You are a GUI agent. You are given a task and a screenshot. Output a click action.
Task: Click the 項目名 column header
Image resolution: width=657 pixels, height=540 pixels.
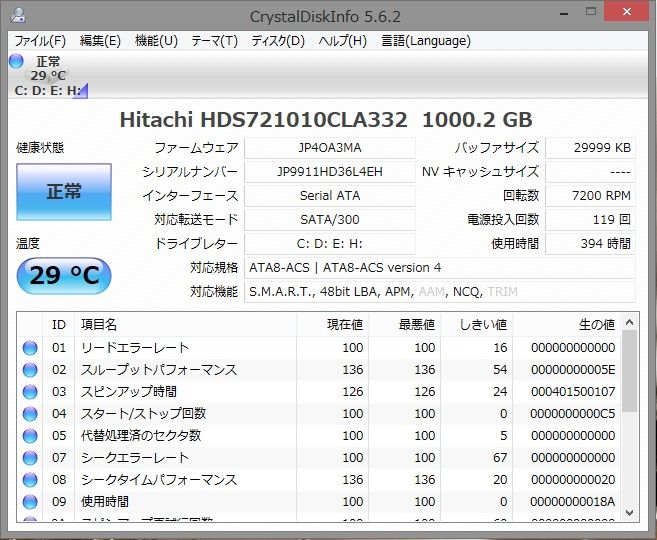click(186, 324)
